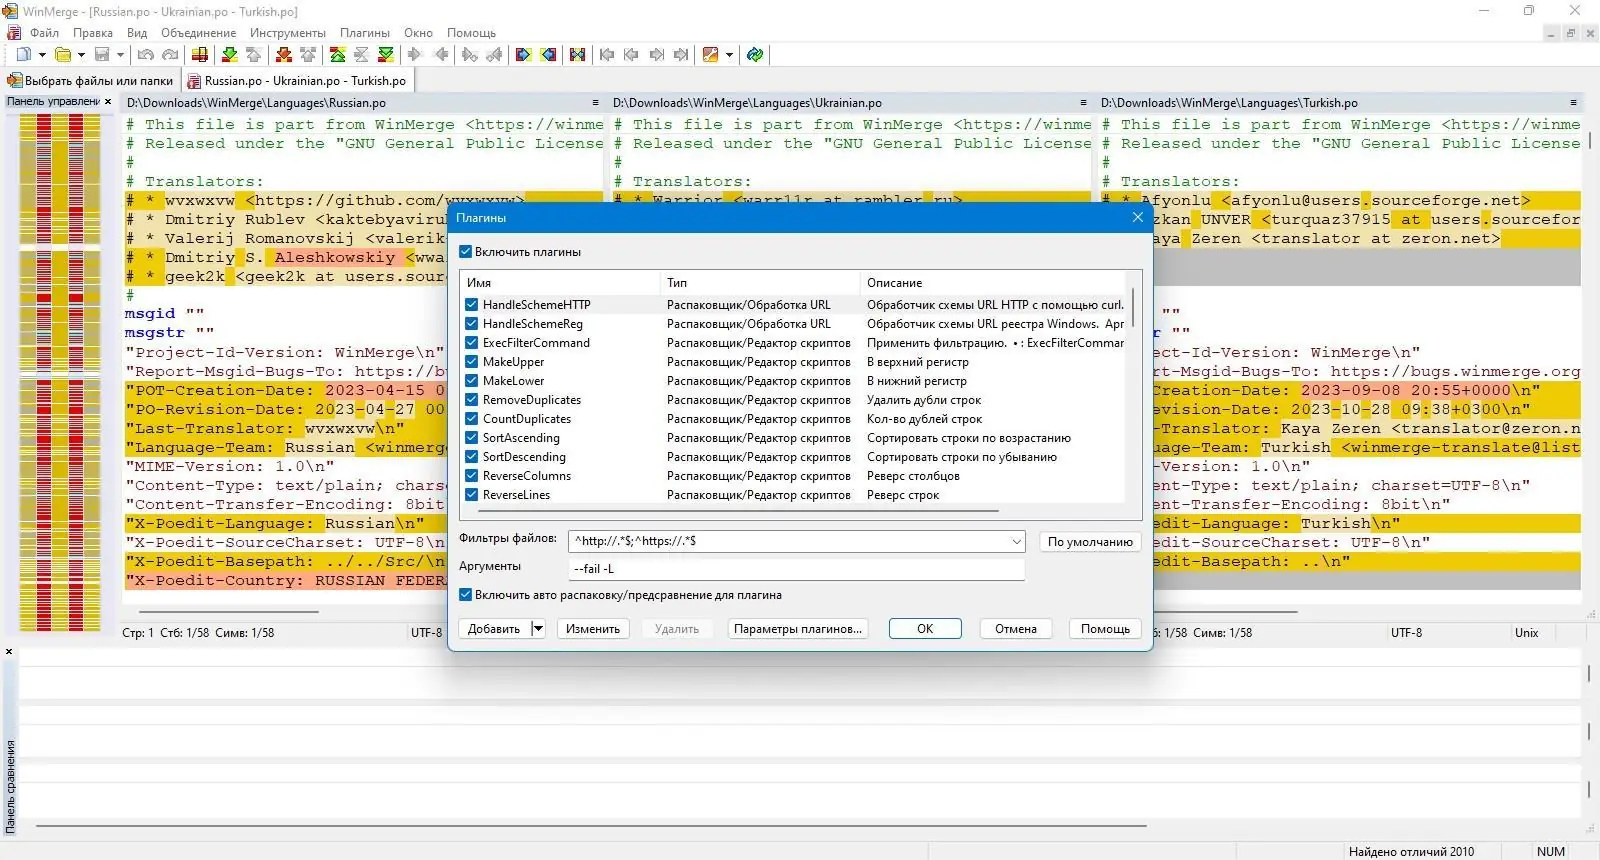Click the Open folder toolbar icon
Image resolution: width=1600 pixels, height=860 pixels.
pyautogui.click(x=63, y=55)
